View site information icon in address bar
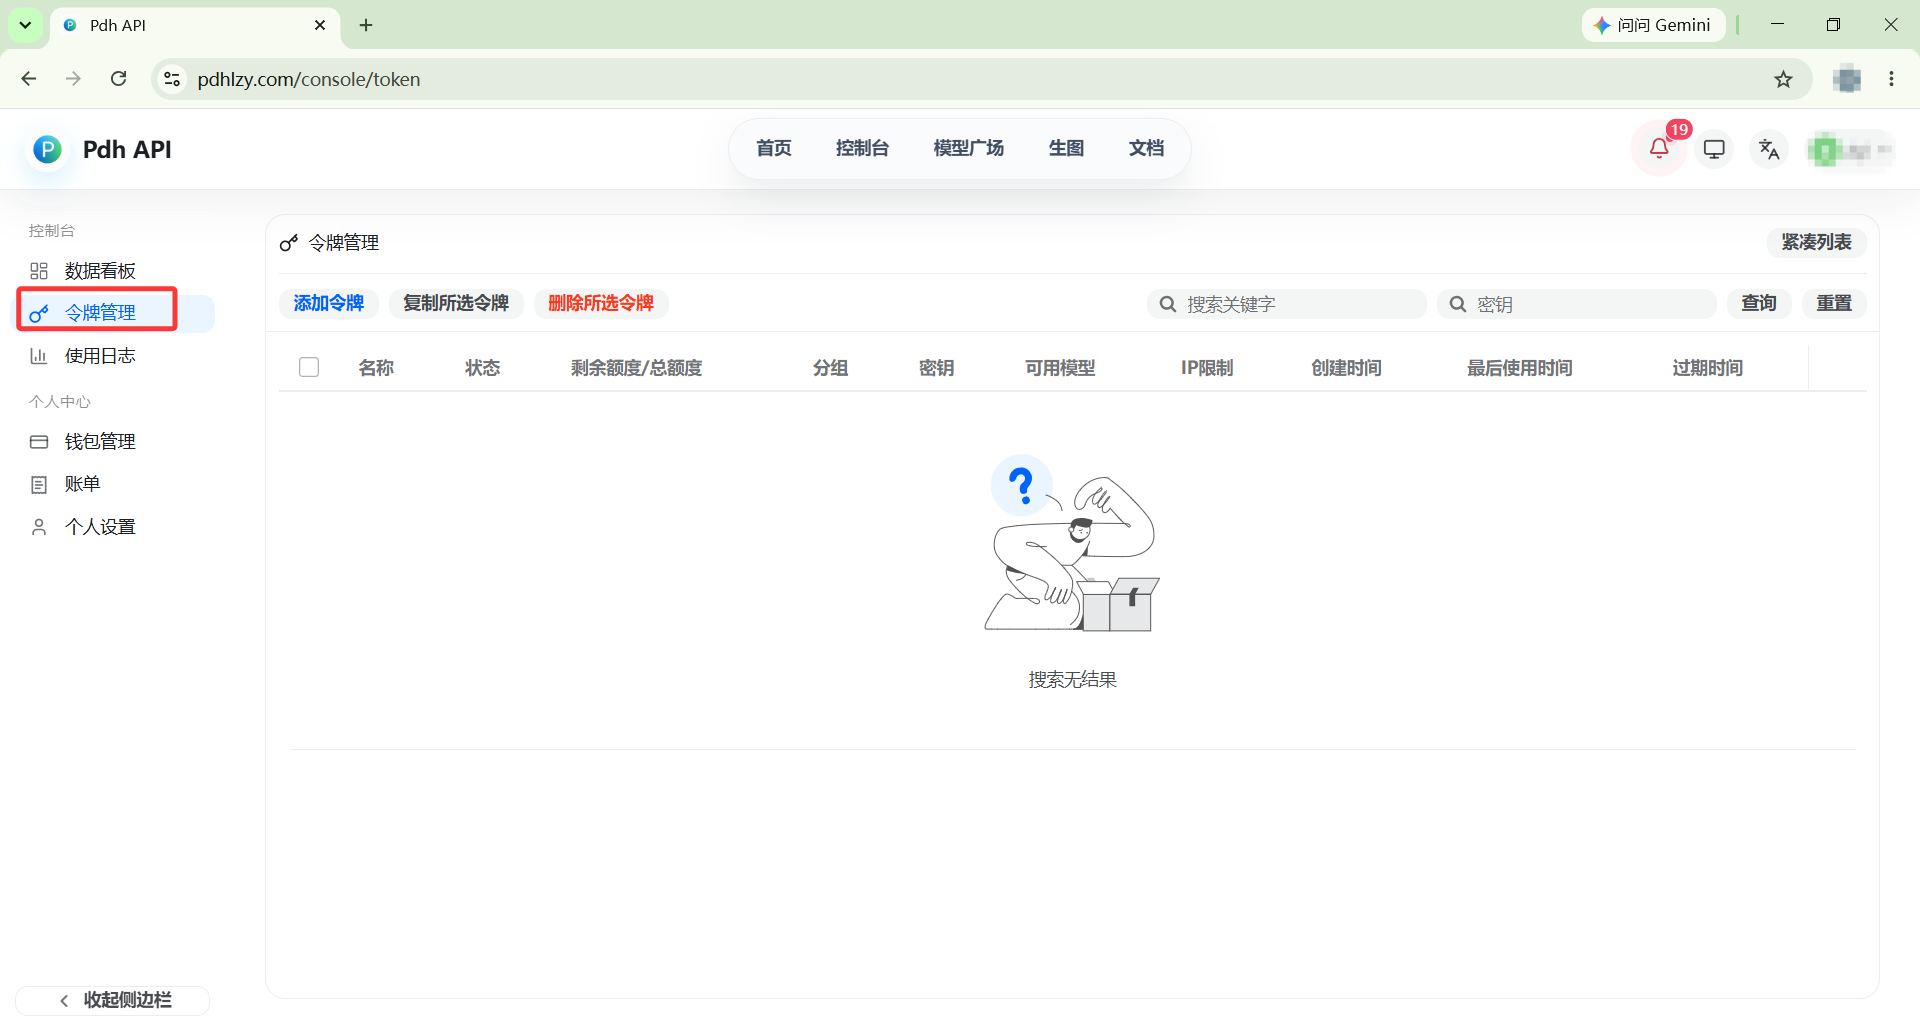This screenshot has height=1030, width=1920. pyautogui.click(x=172, y=79)
